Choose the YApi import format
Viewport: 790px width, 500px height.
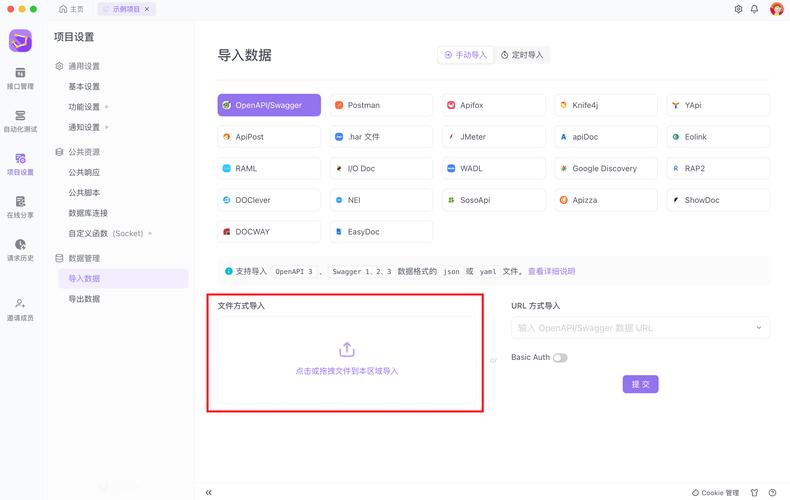click(718, 105)
